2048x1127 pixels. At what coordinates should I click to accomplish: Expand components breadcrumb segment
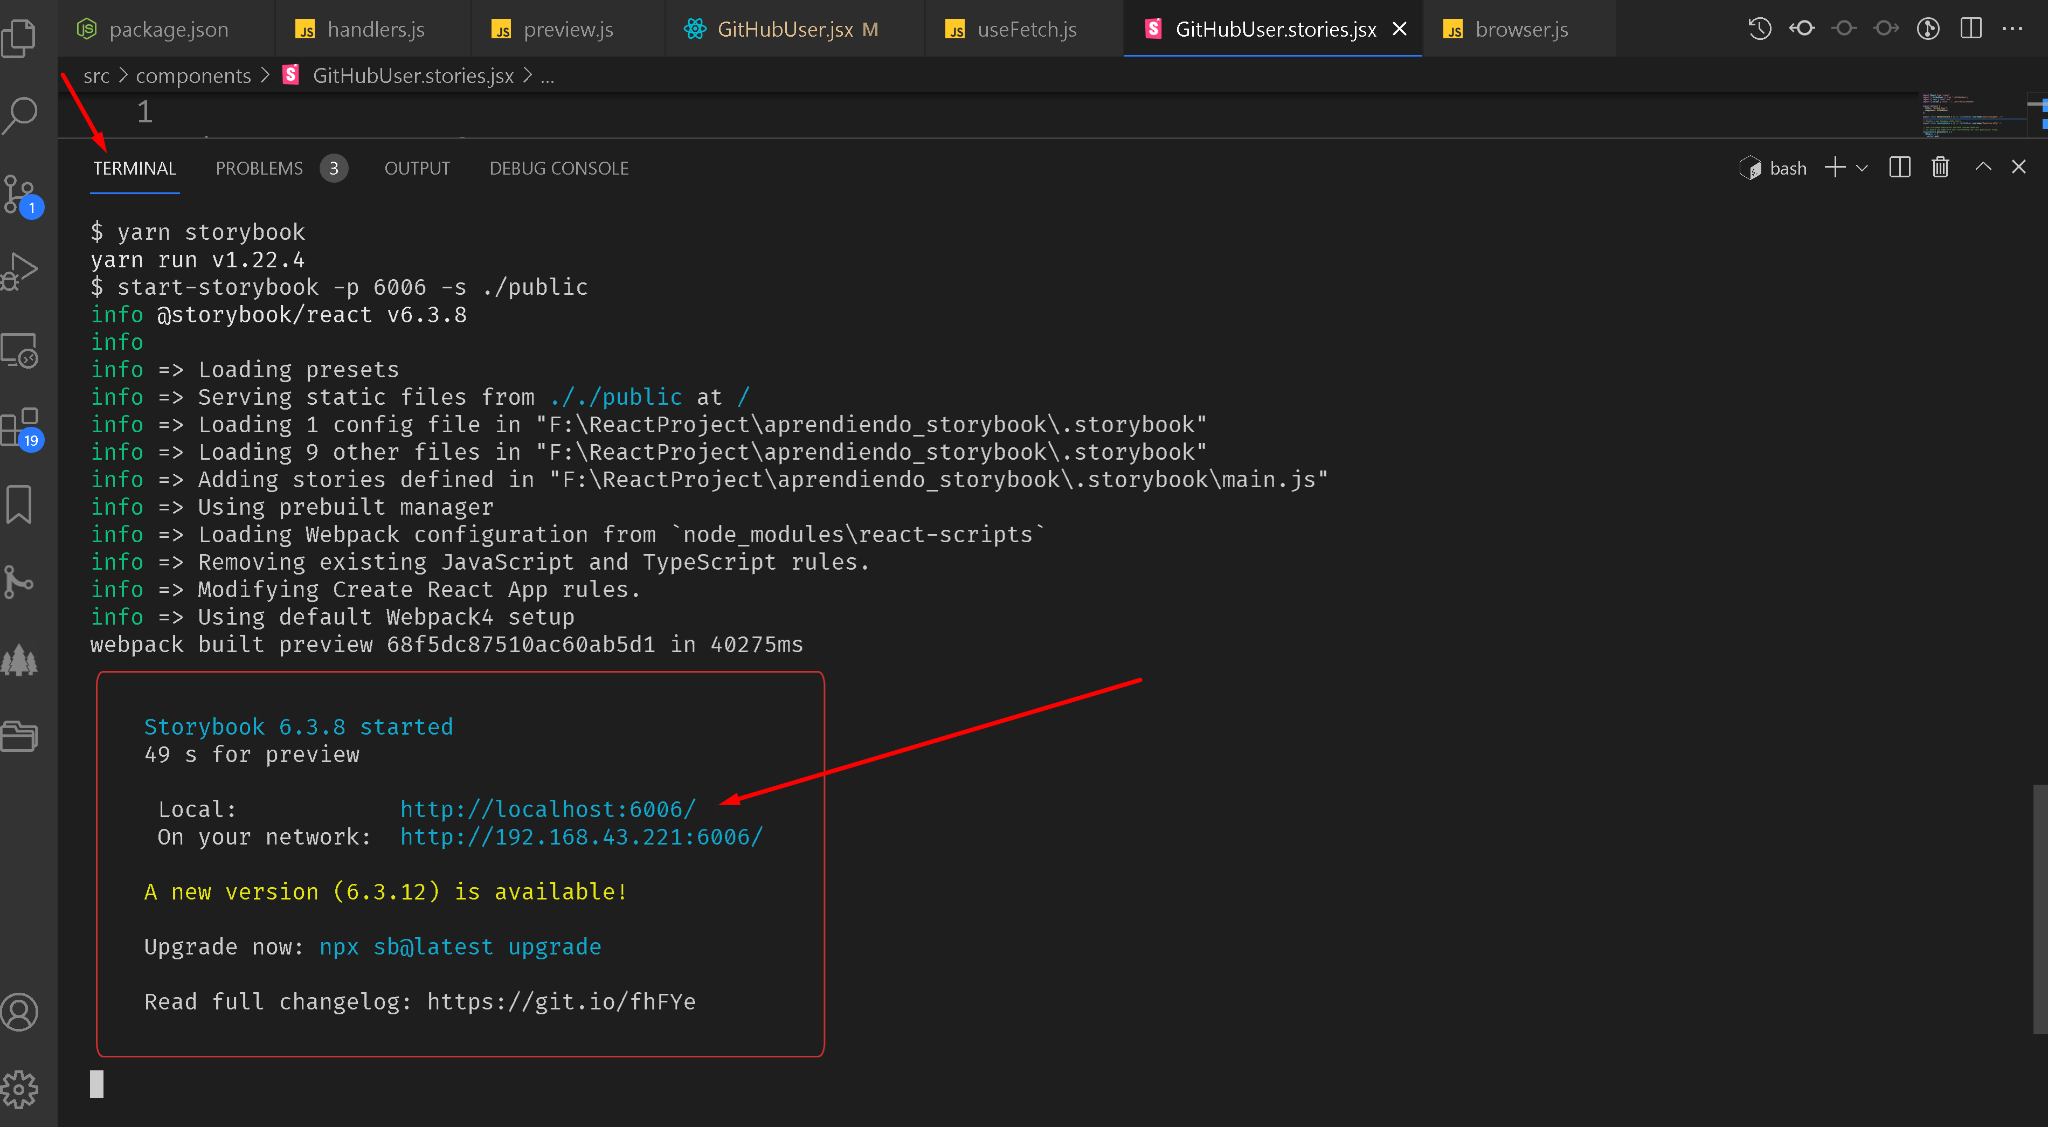193,76
